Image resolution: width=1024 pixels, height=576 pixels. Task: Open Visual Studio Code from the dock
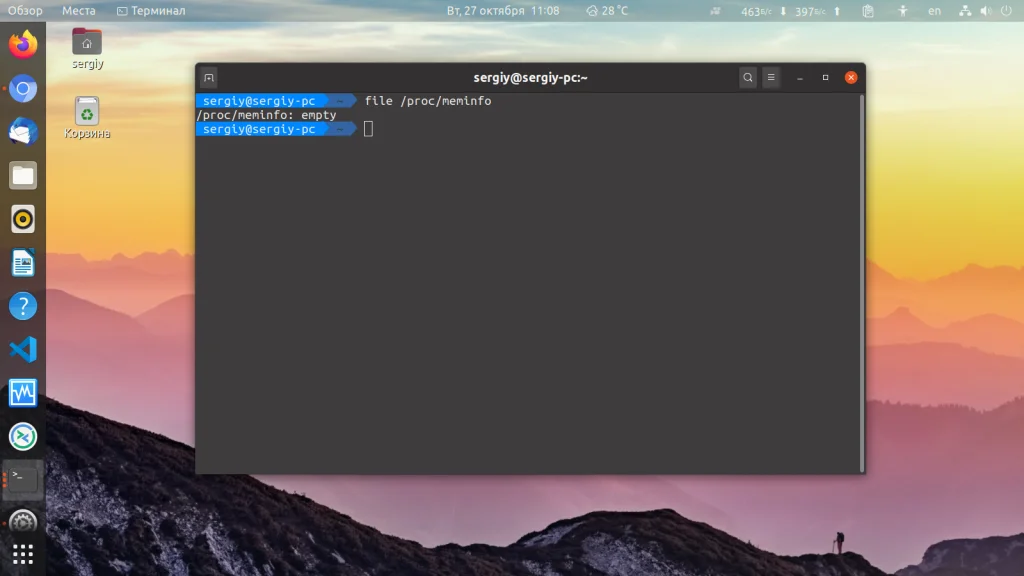[x=22, y=350]
